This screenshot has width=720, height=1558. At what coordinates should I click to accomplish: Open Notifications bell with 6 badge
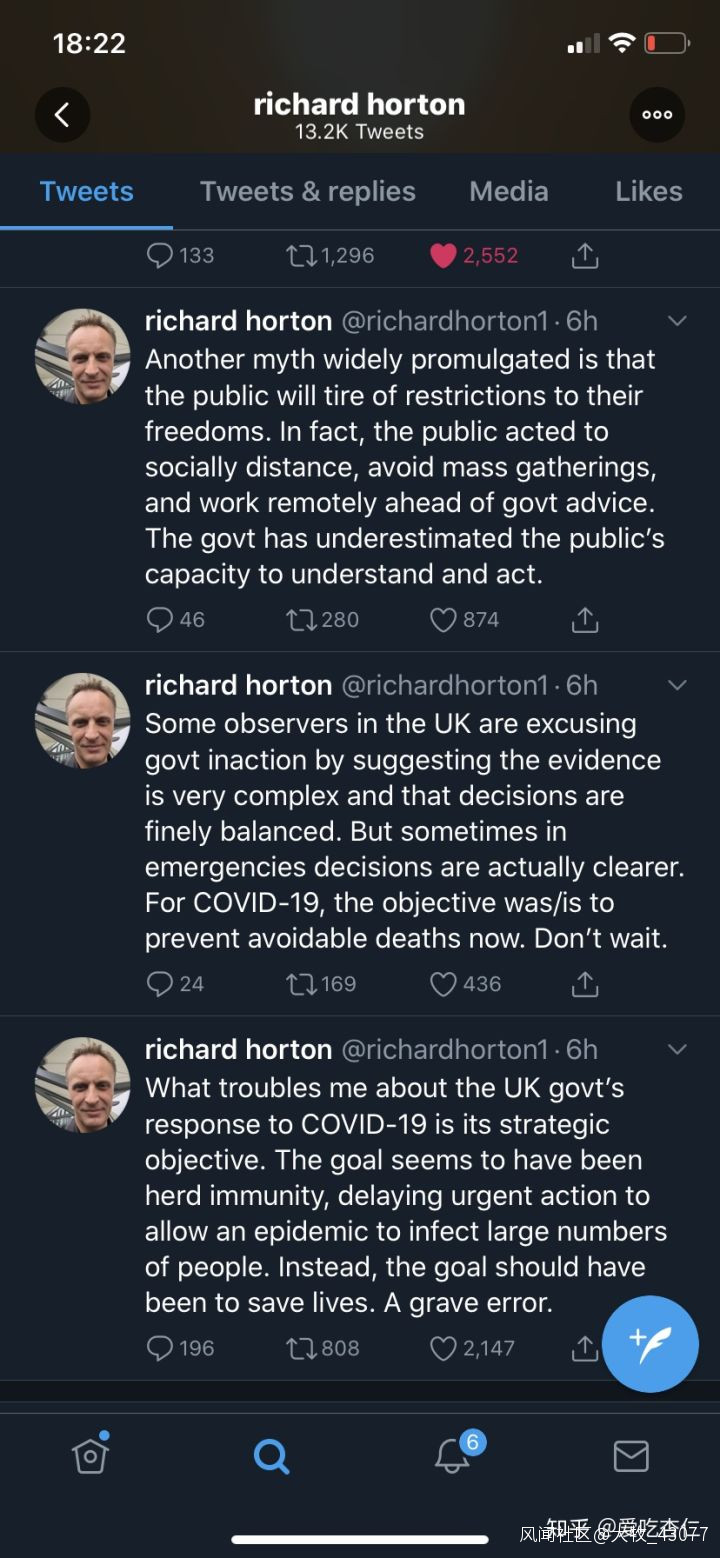[x=453, y=1456]
